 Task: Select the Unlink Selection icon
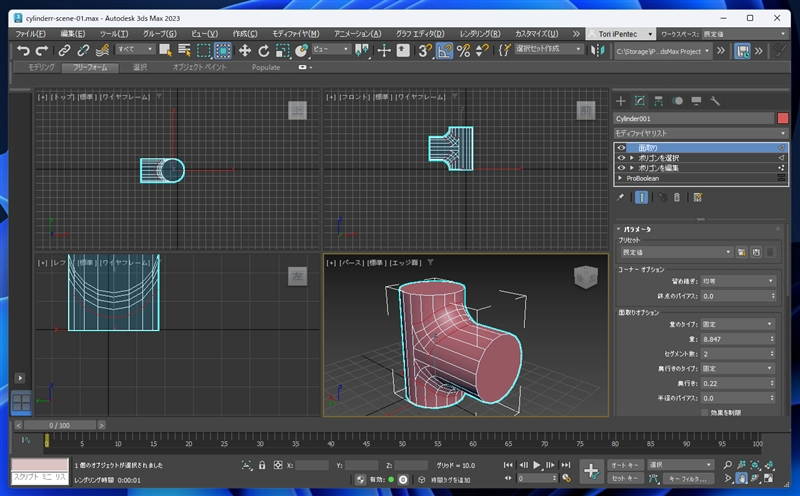(x=83, y=50)
